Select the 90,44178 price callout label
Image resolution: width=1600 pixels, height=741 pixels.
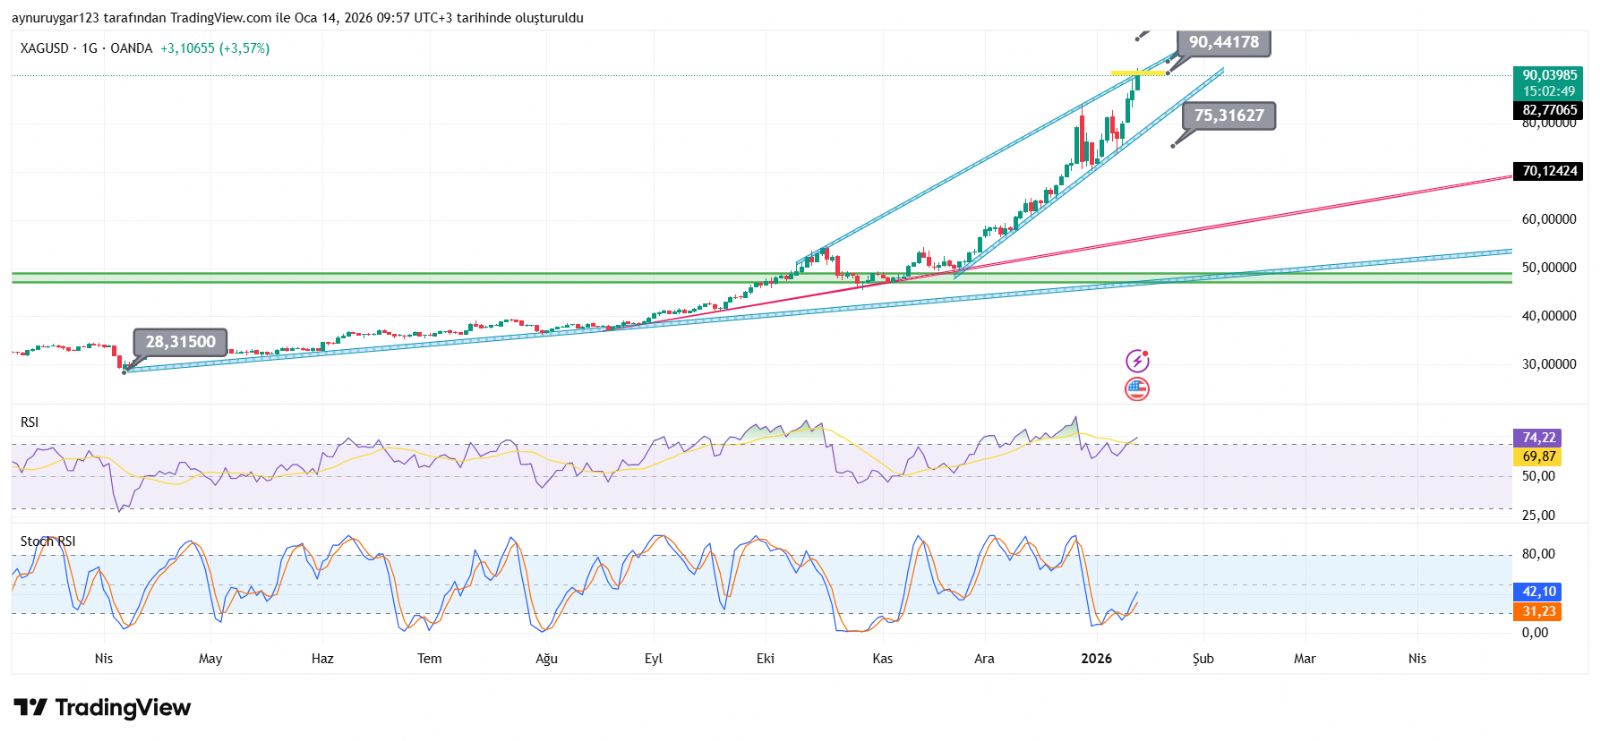(x=1223, y=42)
